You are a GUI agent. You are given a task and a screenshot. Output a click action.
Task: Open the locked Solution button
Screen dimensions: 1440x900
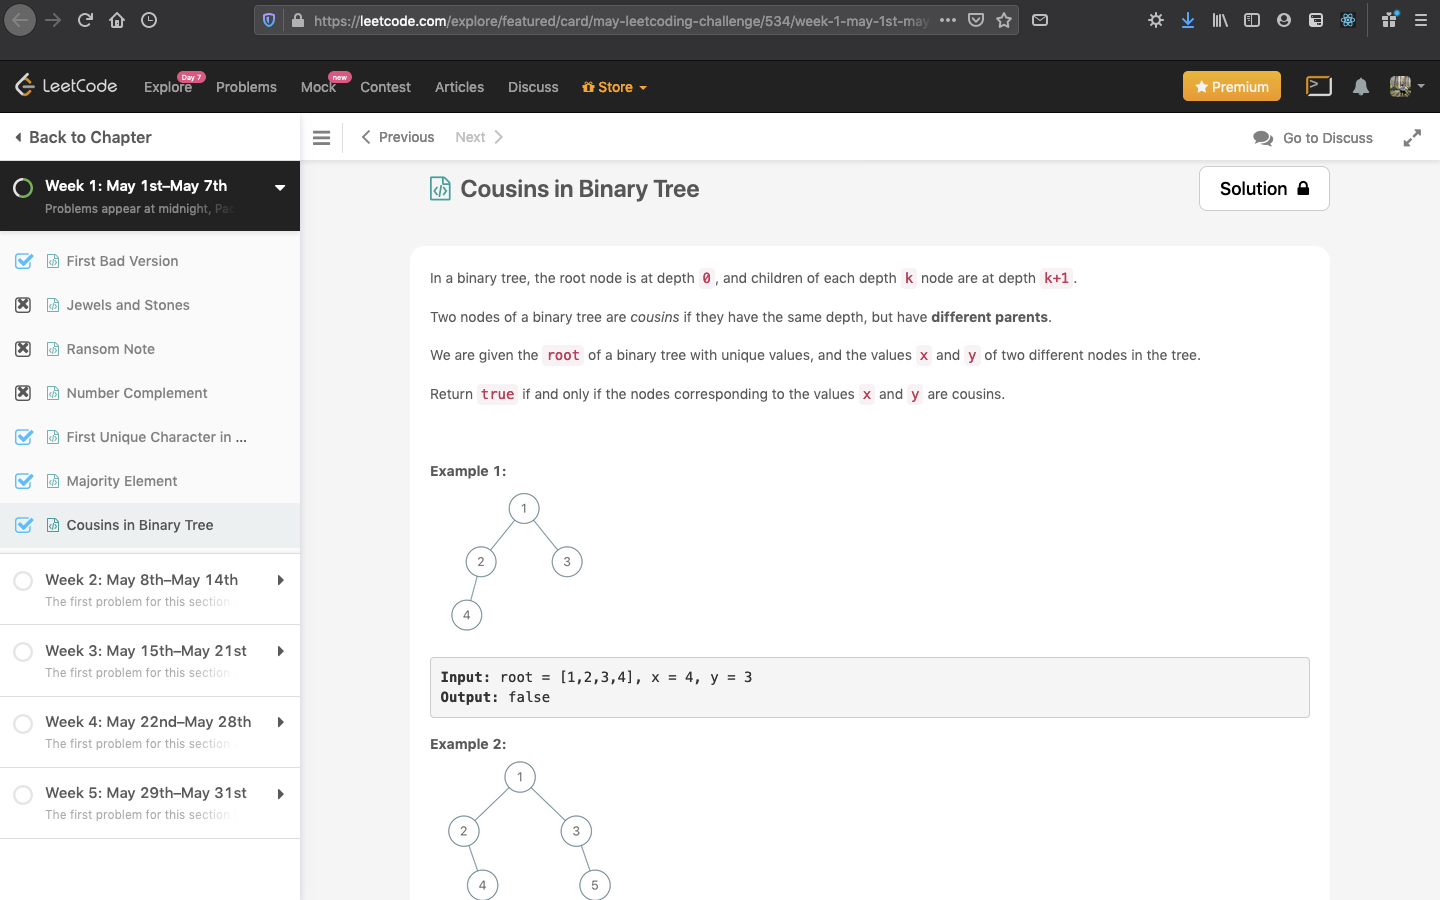[x=1264, y=188]
